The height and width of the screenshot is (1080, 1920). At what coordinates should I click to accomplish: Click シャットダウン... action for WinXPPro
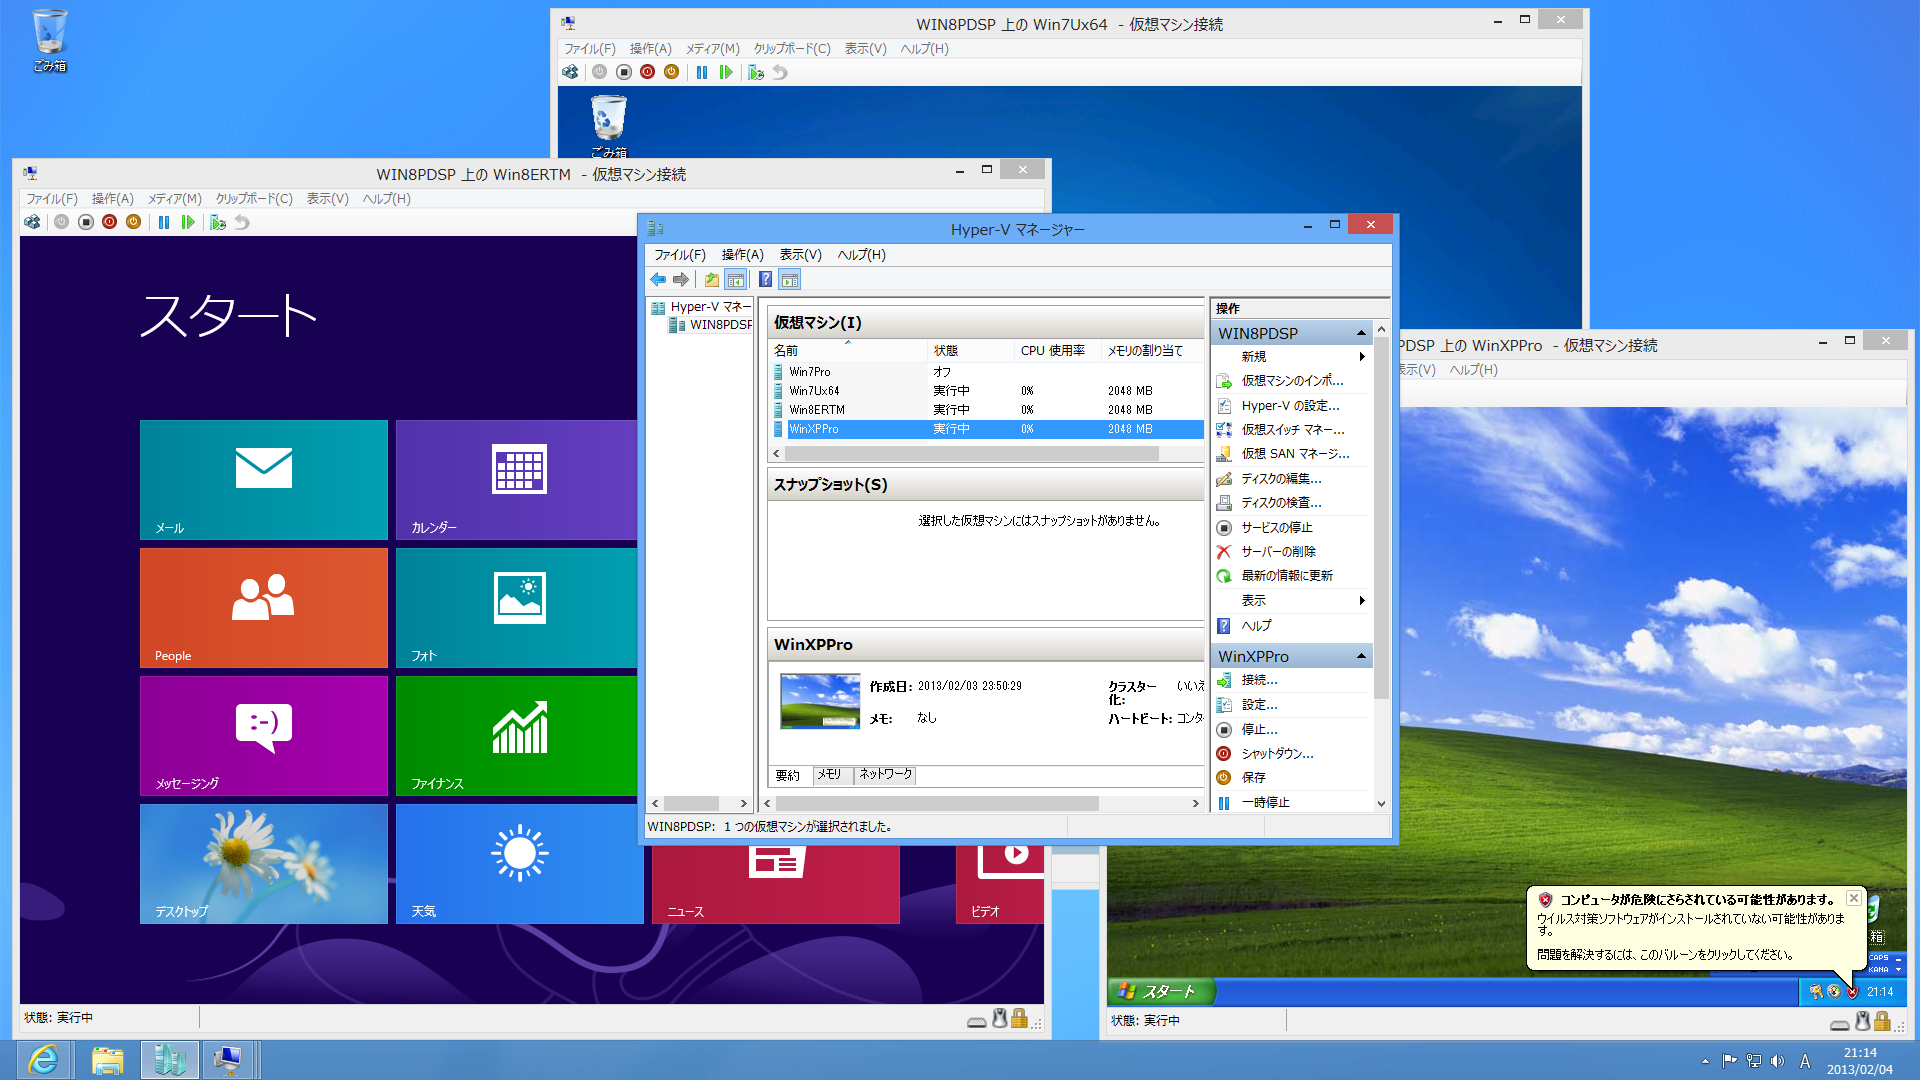click(x=1277, y=754)
